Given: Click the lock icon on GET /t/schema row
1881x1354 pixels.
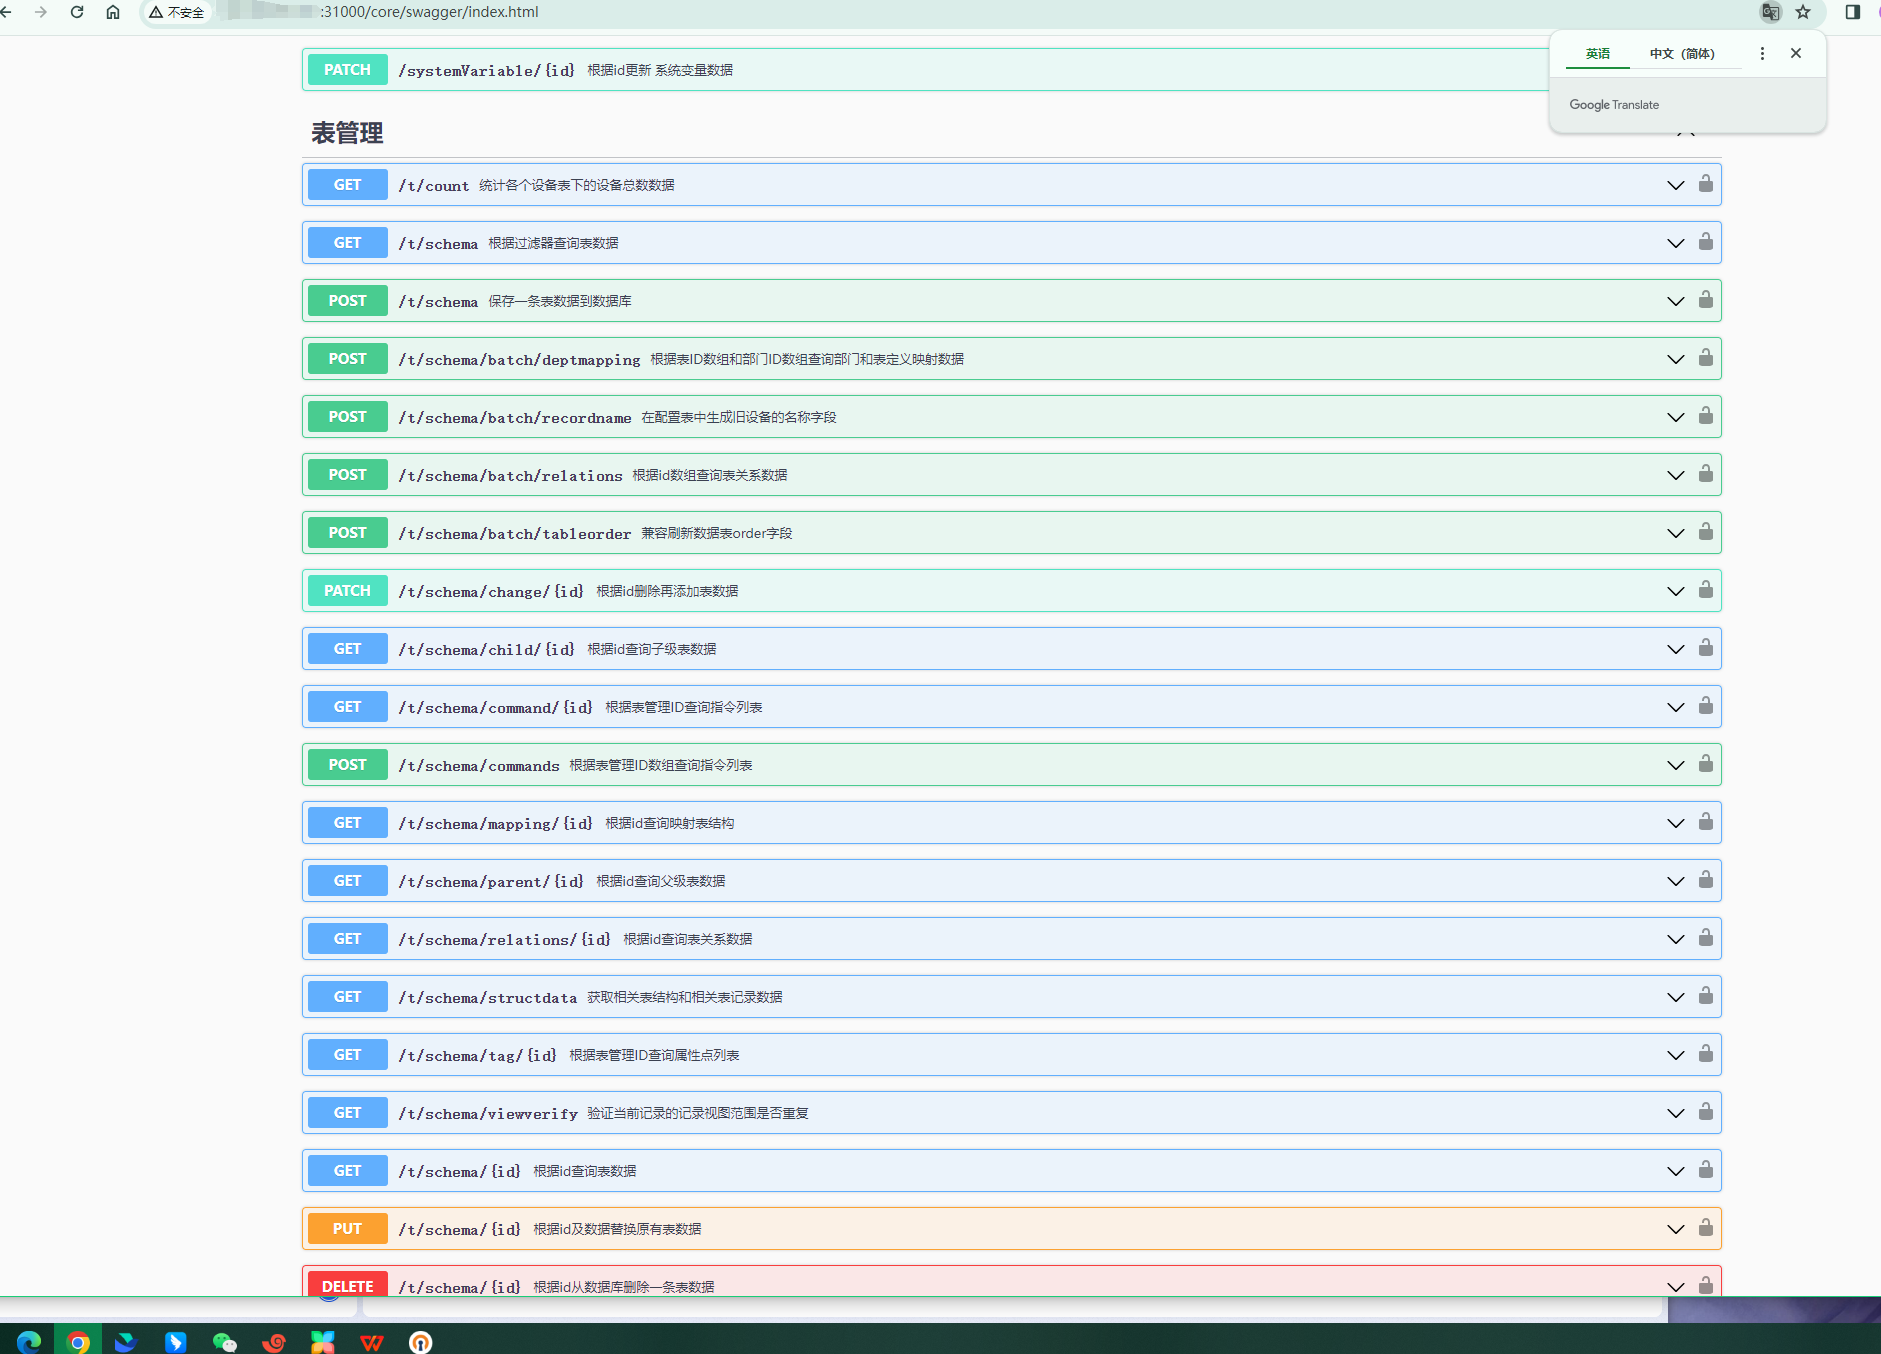Looking at the screenshot, I should 1706,242.
